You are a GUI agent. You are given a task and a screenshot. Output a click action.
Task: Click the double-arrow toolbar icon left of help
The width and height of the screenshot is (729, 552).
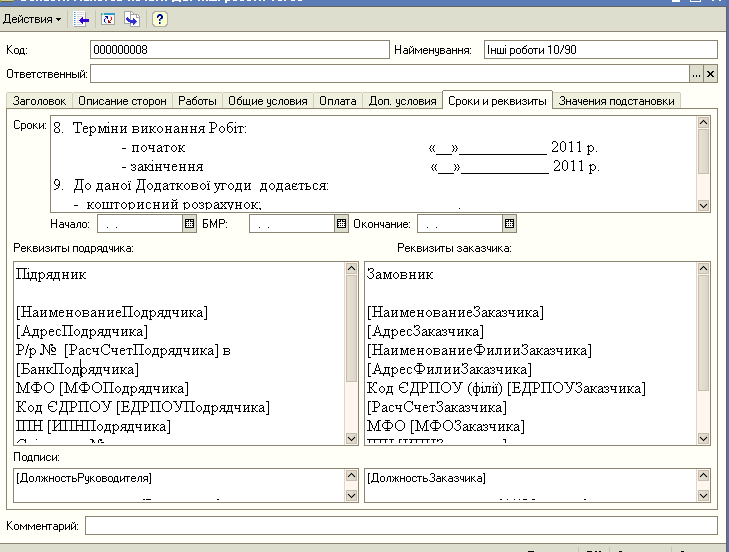coord(132,19)
